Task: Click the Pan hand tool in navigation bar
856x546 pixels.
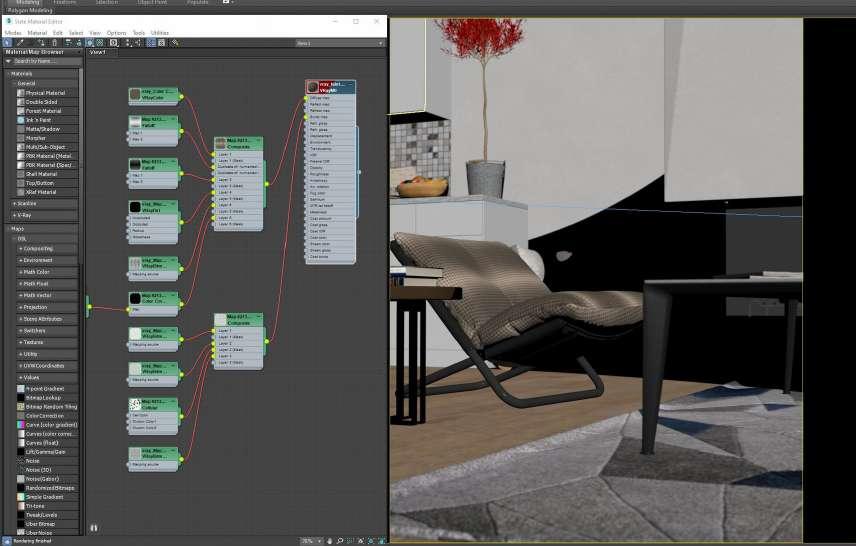Action: 329,541
